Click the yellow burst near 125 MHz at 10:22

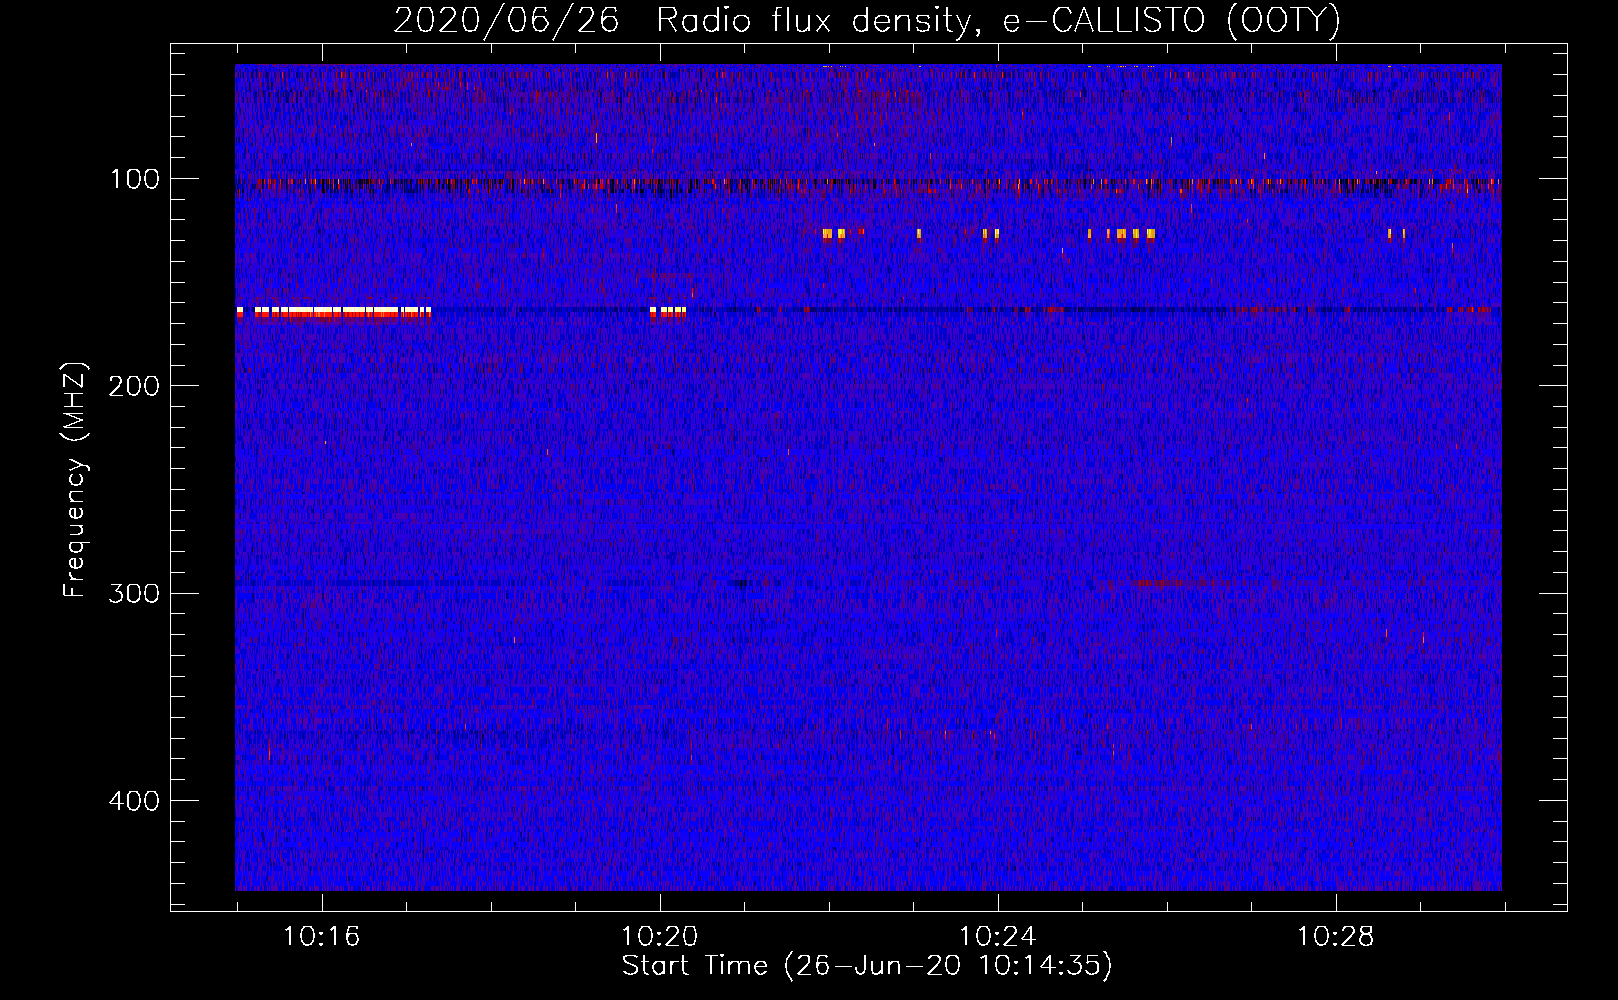(834, 234)
